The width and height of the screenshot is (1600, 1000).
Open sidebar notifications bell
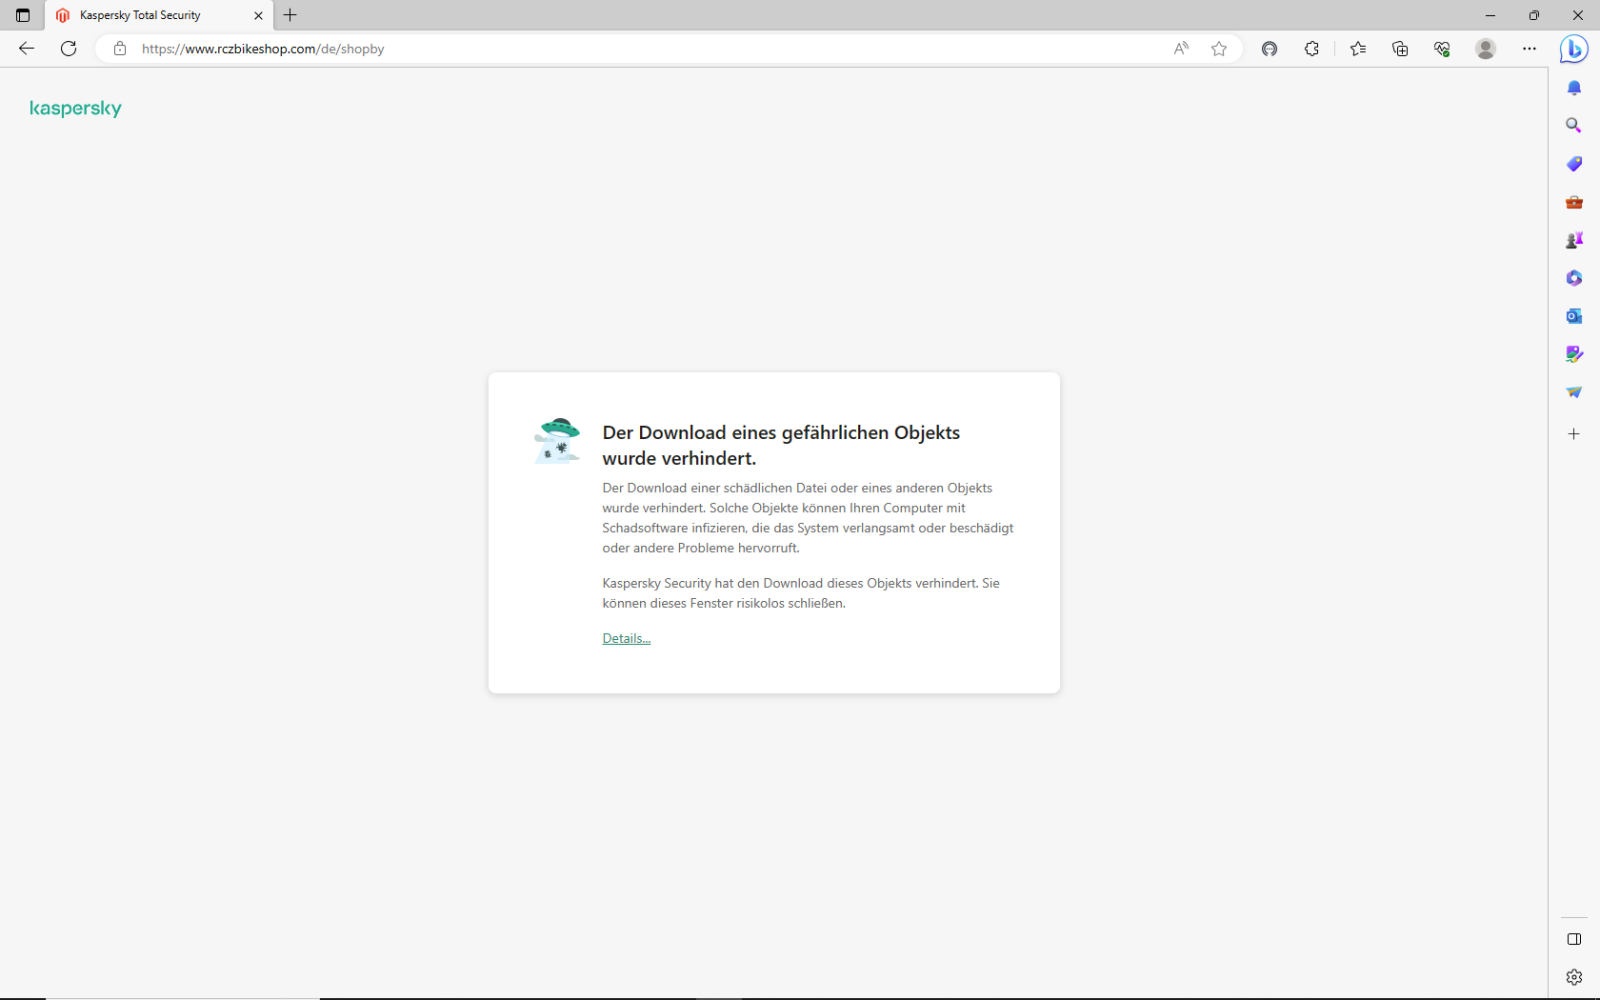(1574, 88)
